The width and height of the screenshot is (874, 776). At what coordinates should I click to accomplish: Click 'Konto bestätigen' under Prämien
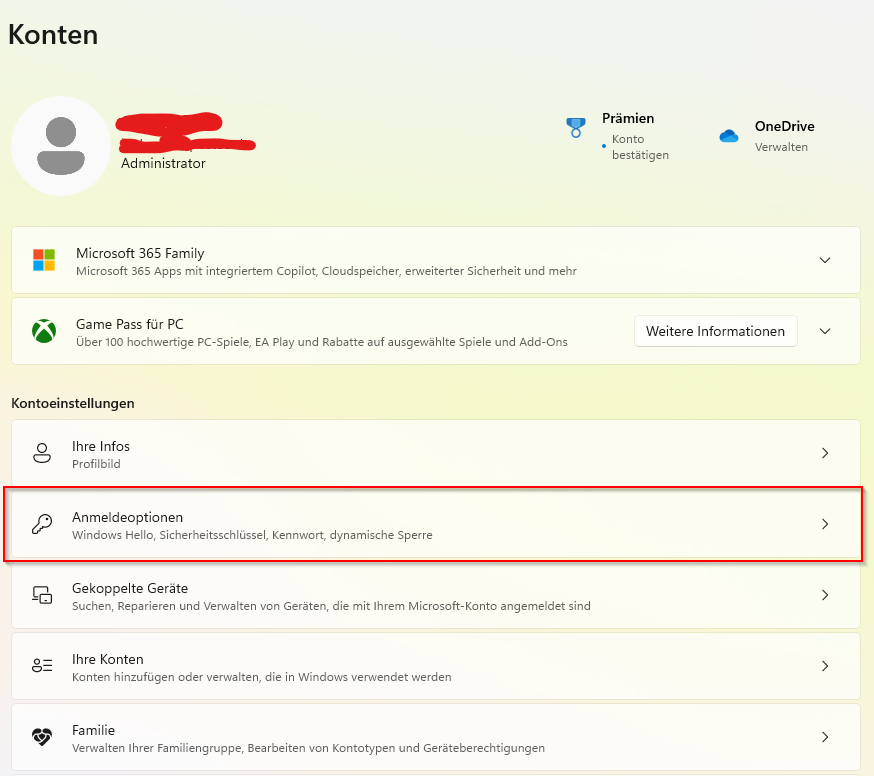[x=640, y=147]
